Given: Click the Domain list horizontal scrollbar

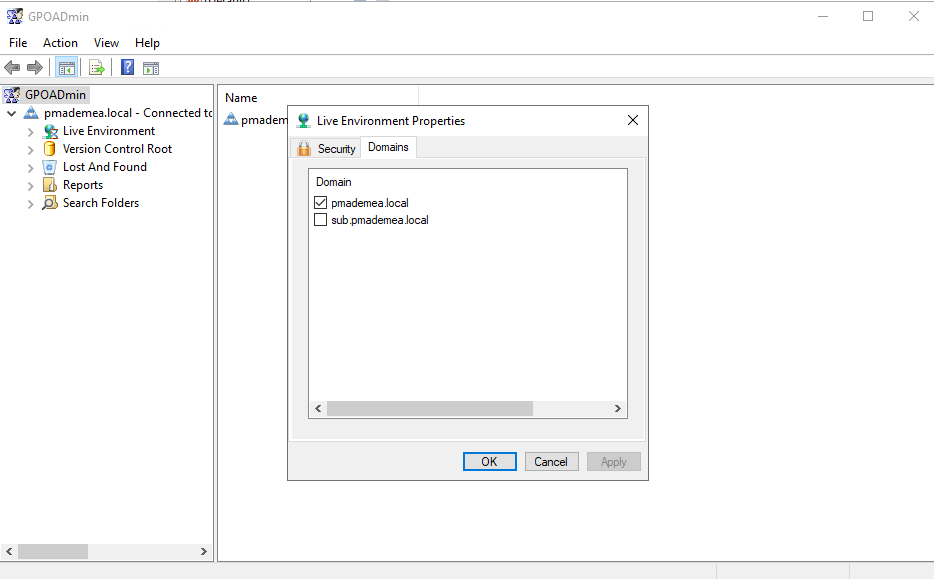Looking at the screenshot, I should [430, 409].
